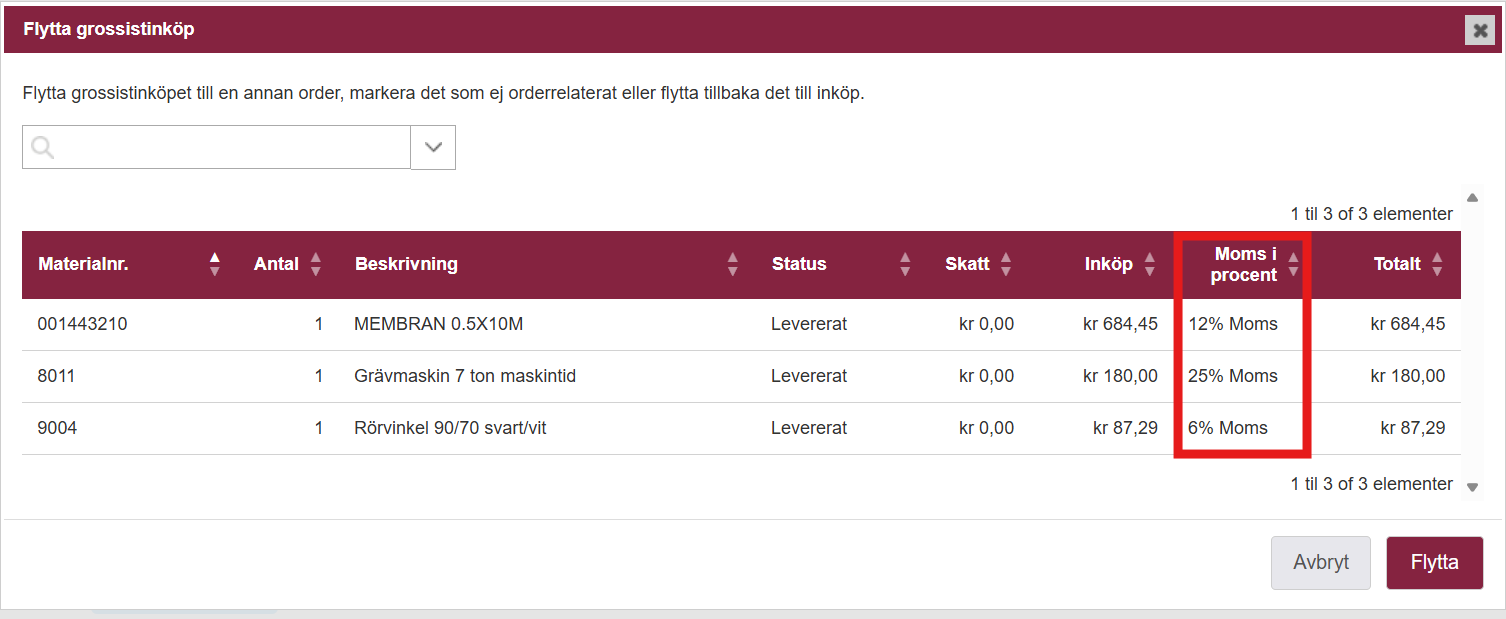Viewport: 1506px width, 619px height.
Task: Click the search magnifier icon
Action: click(42, 148)
